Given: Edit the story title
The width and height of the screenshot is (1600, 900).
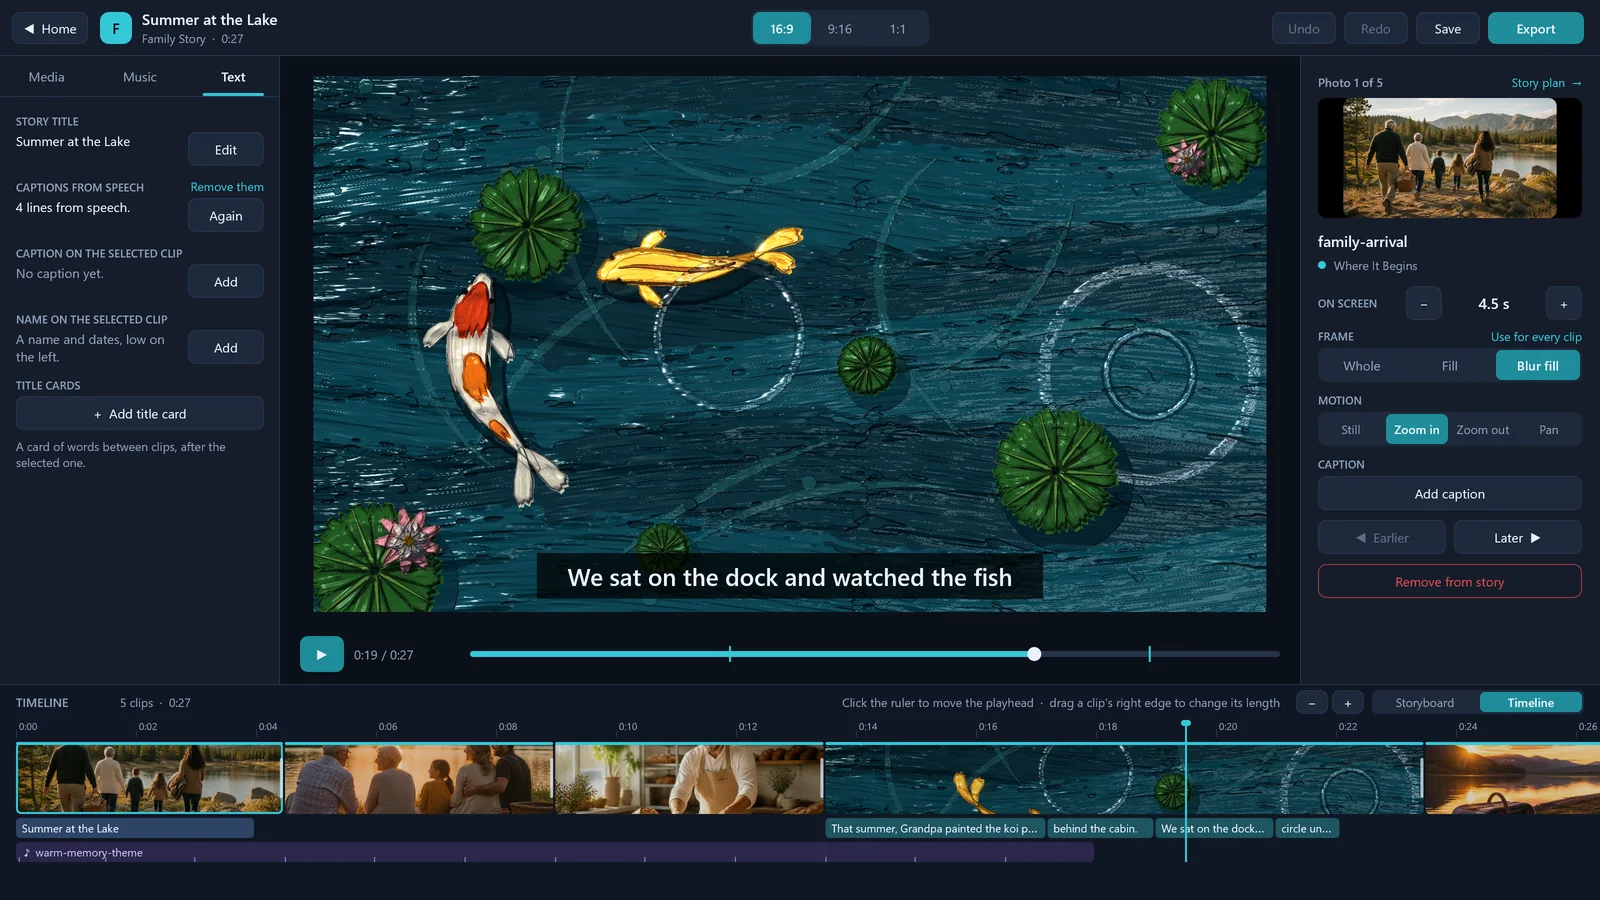Looking at the screenshot, I should pyautogui.click(x=226, y=149).
